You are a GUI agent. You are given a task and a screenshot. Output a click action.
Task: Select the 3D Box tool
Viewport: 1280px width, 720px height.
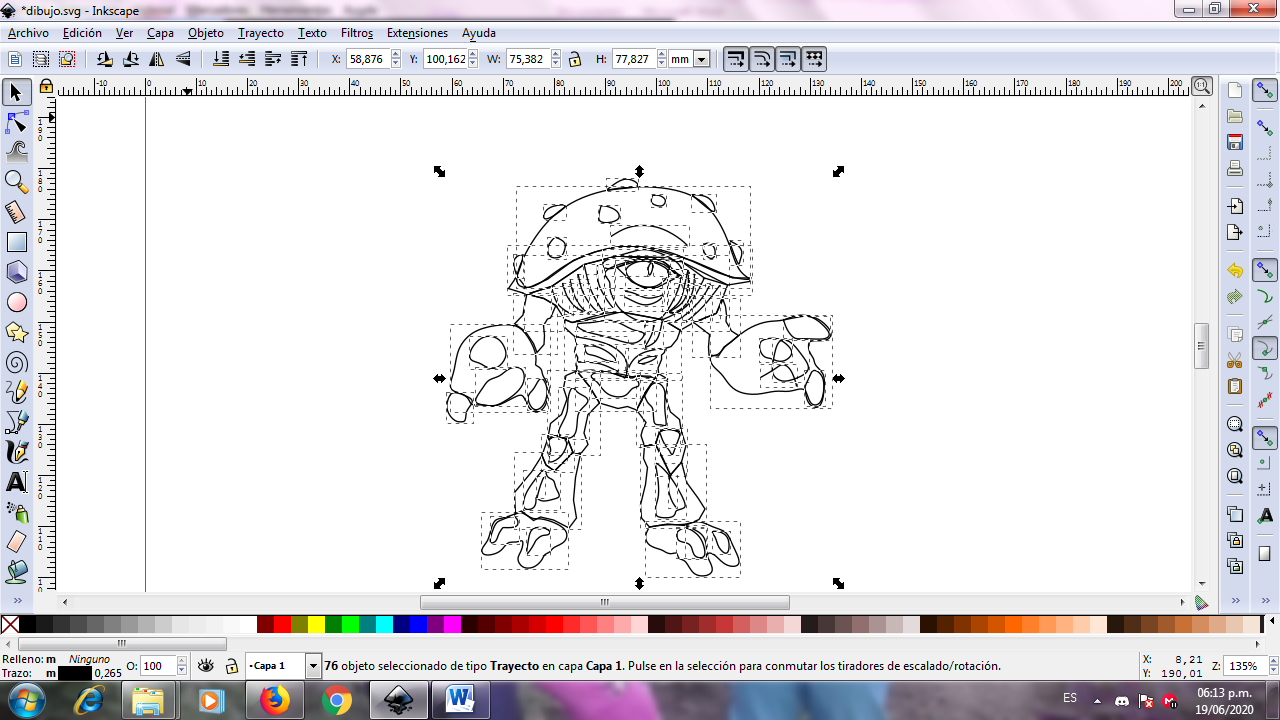pyautogui.click(x=16, y=272)
